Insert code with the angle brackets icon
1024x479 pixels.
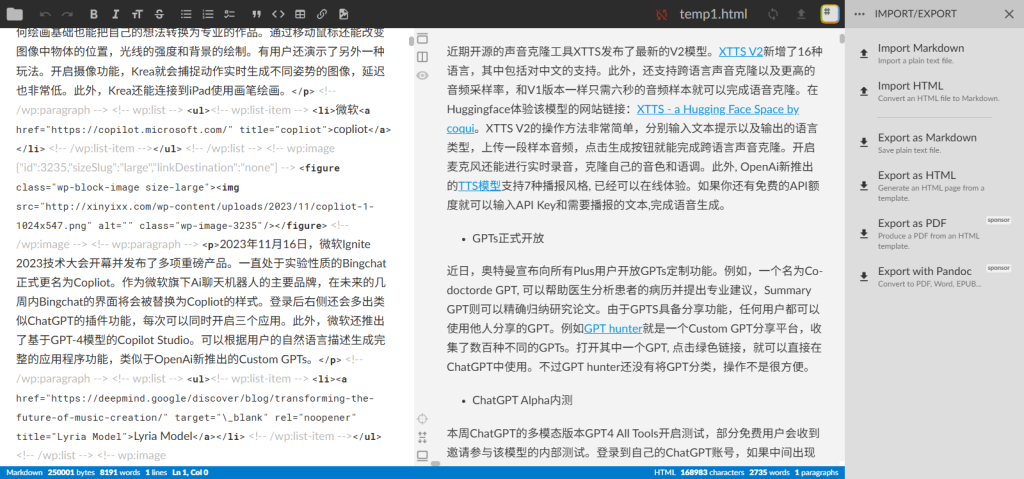tap(278, 14)
